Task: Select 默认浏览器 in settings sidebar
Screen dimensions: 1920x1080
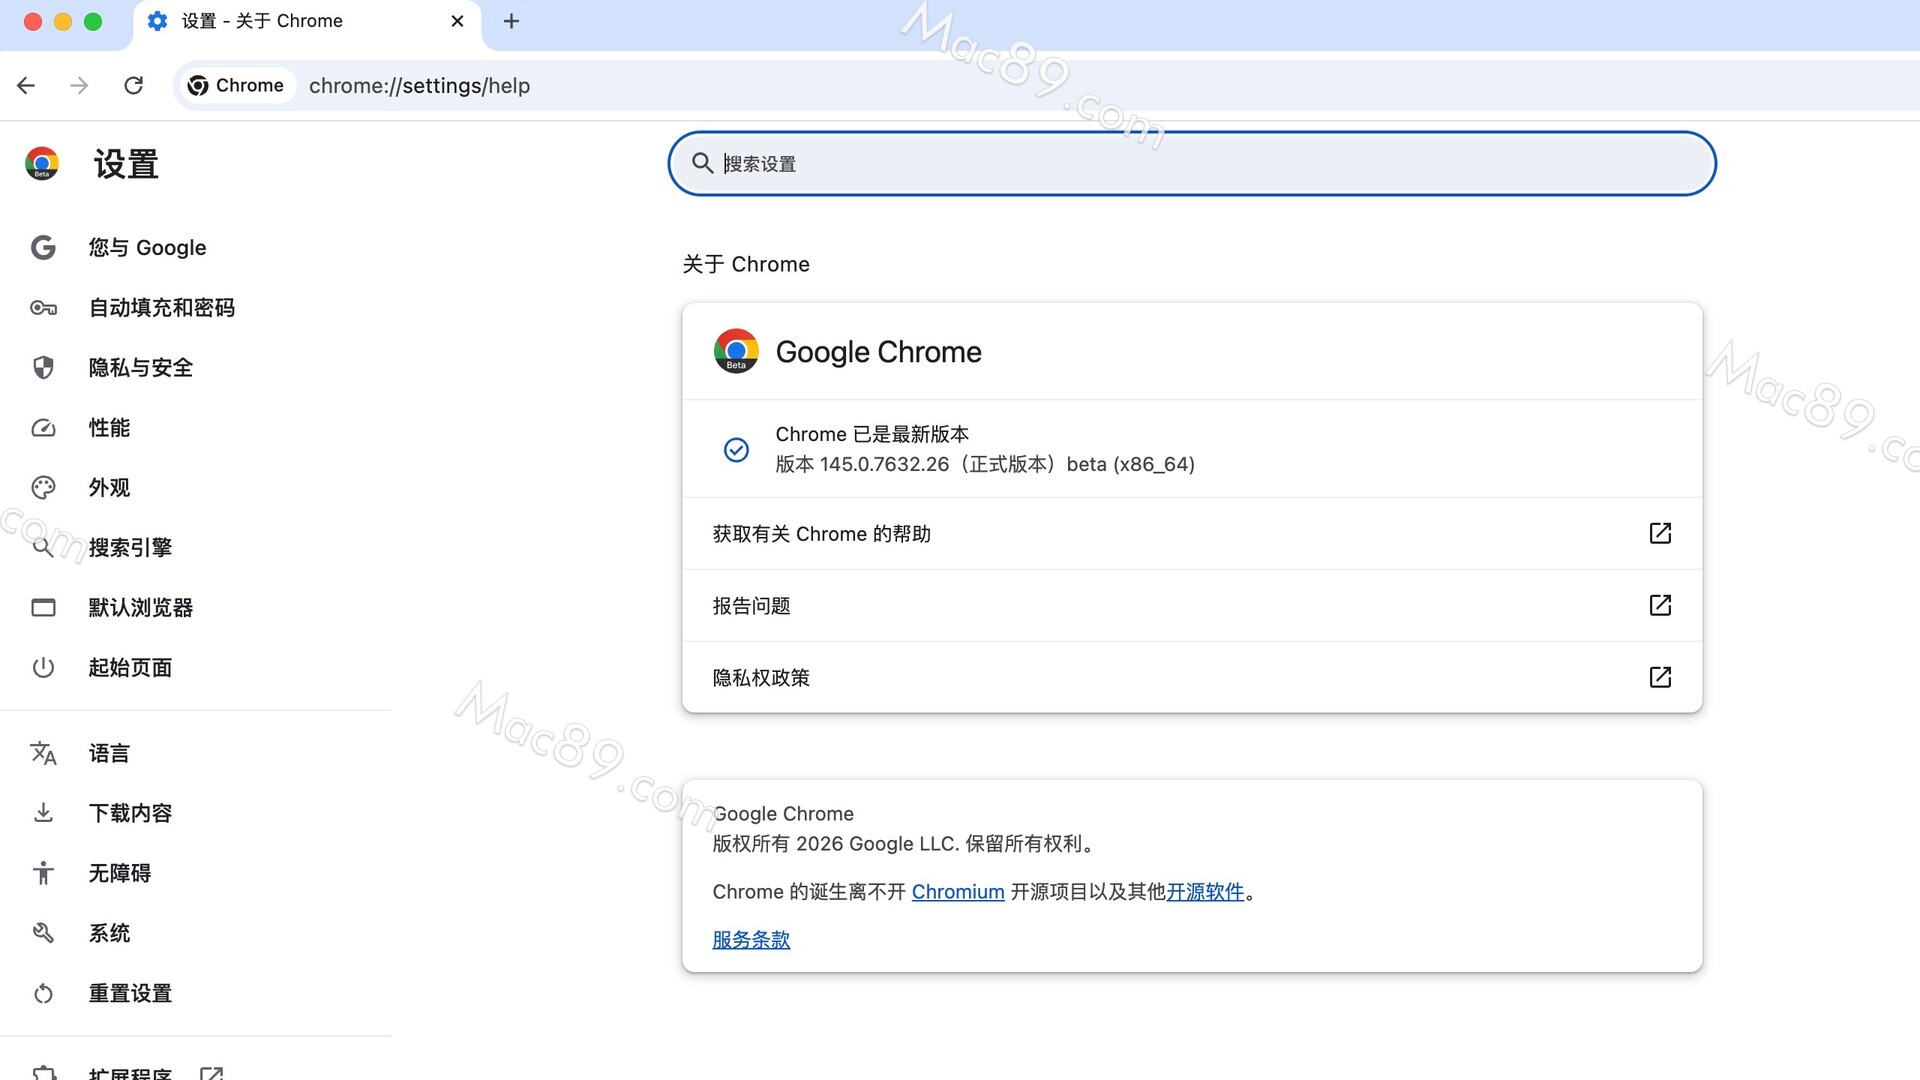Action: [x=140, y=608]
